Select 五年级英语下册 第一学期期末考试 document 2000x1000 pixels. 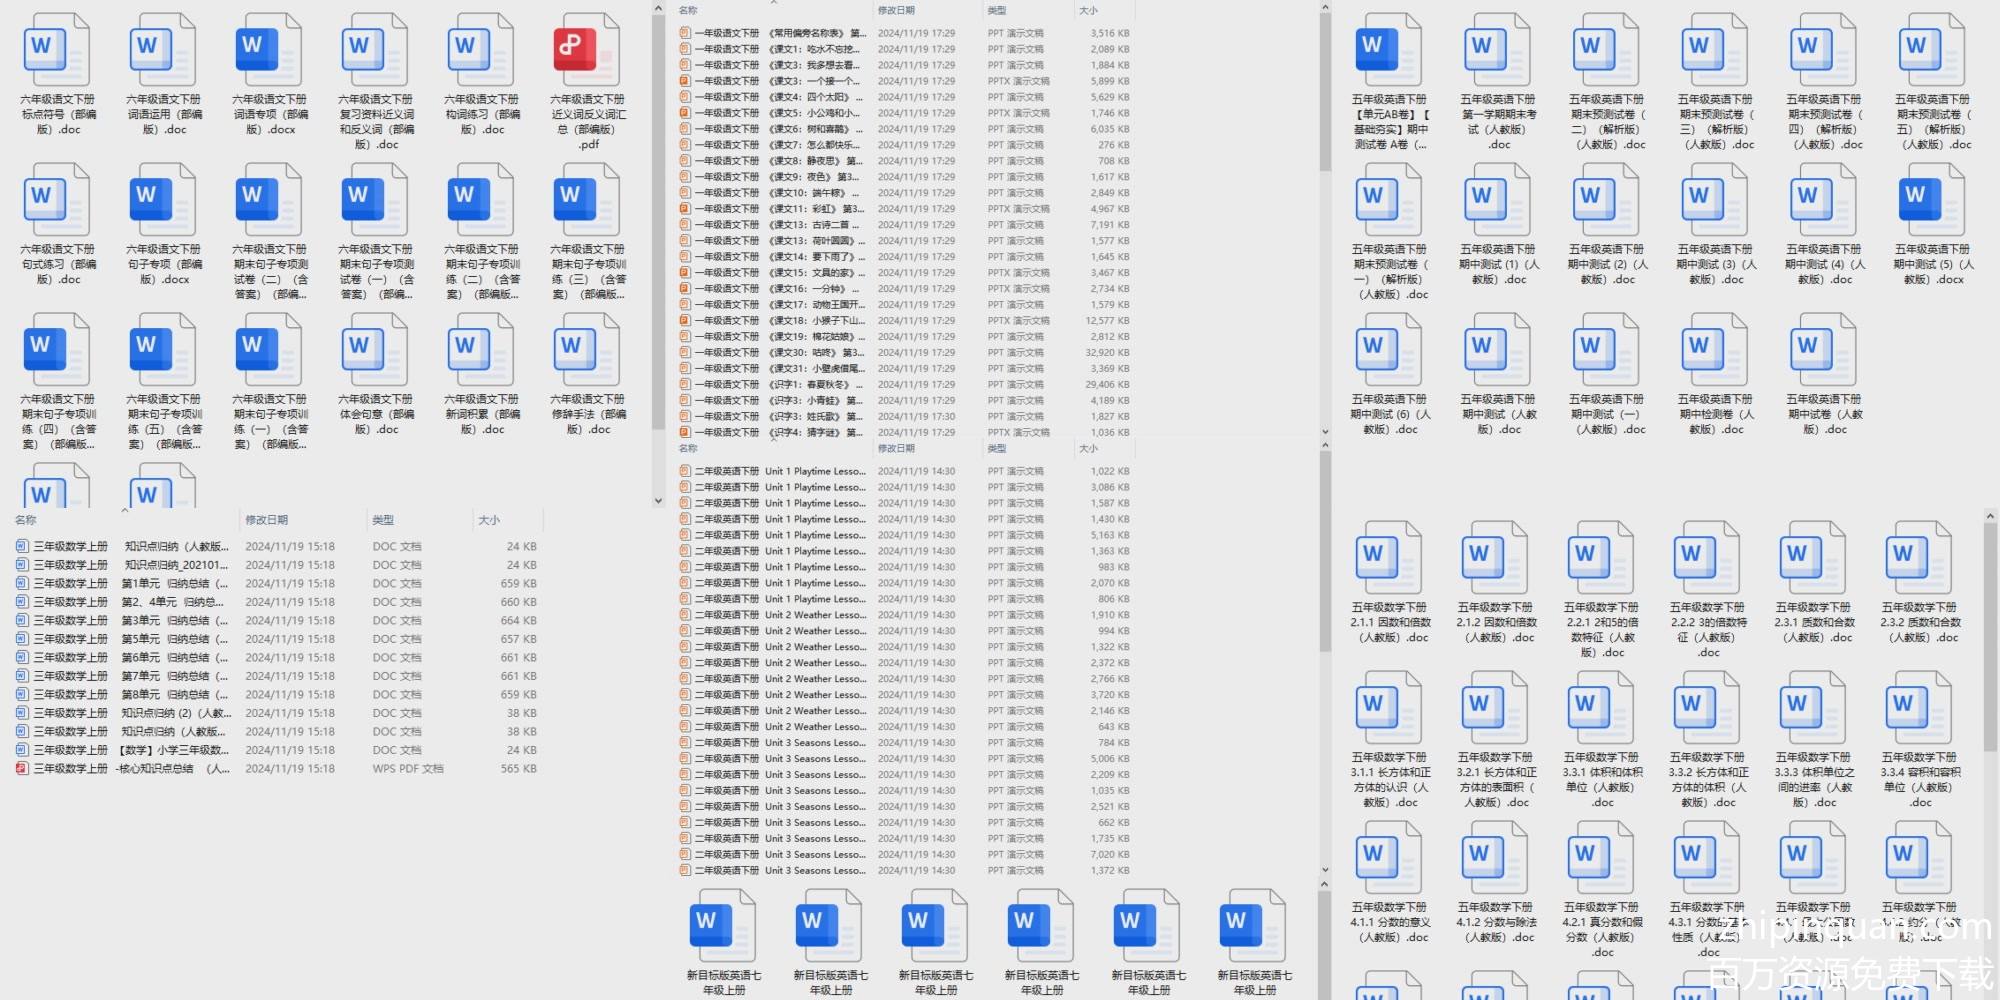[x=1498, y=52]
